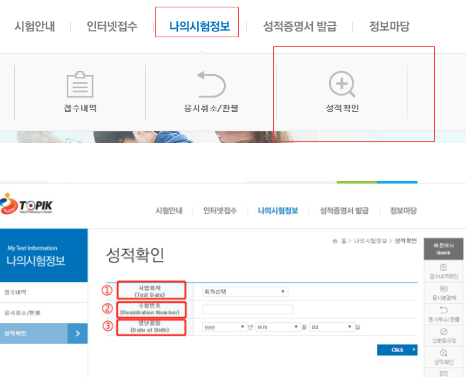Open 응시취소/환불 return-arrow icon in Quick menu
This screenshot has height=381, width=475.
coord(443,310)
